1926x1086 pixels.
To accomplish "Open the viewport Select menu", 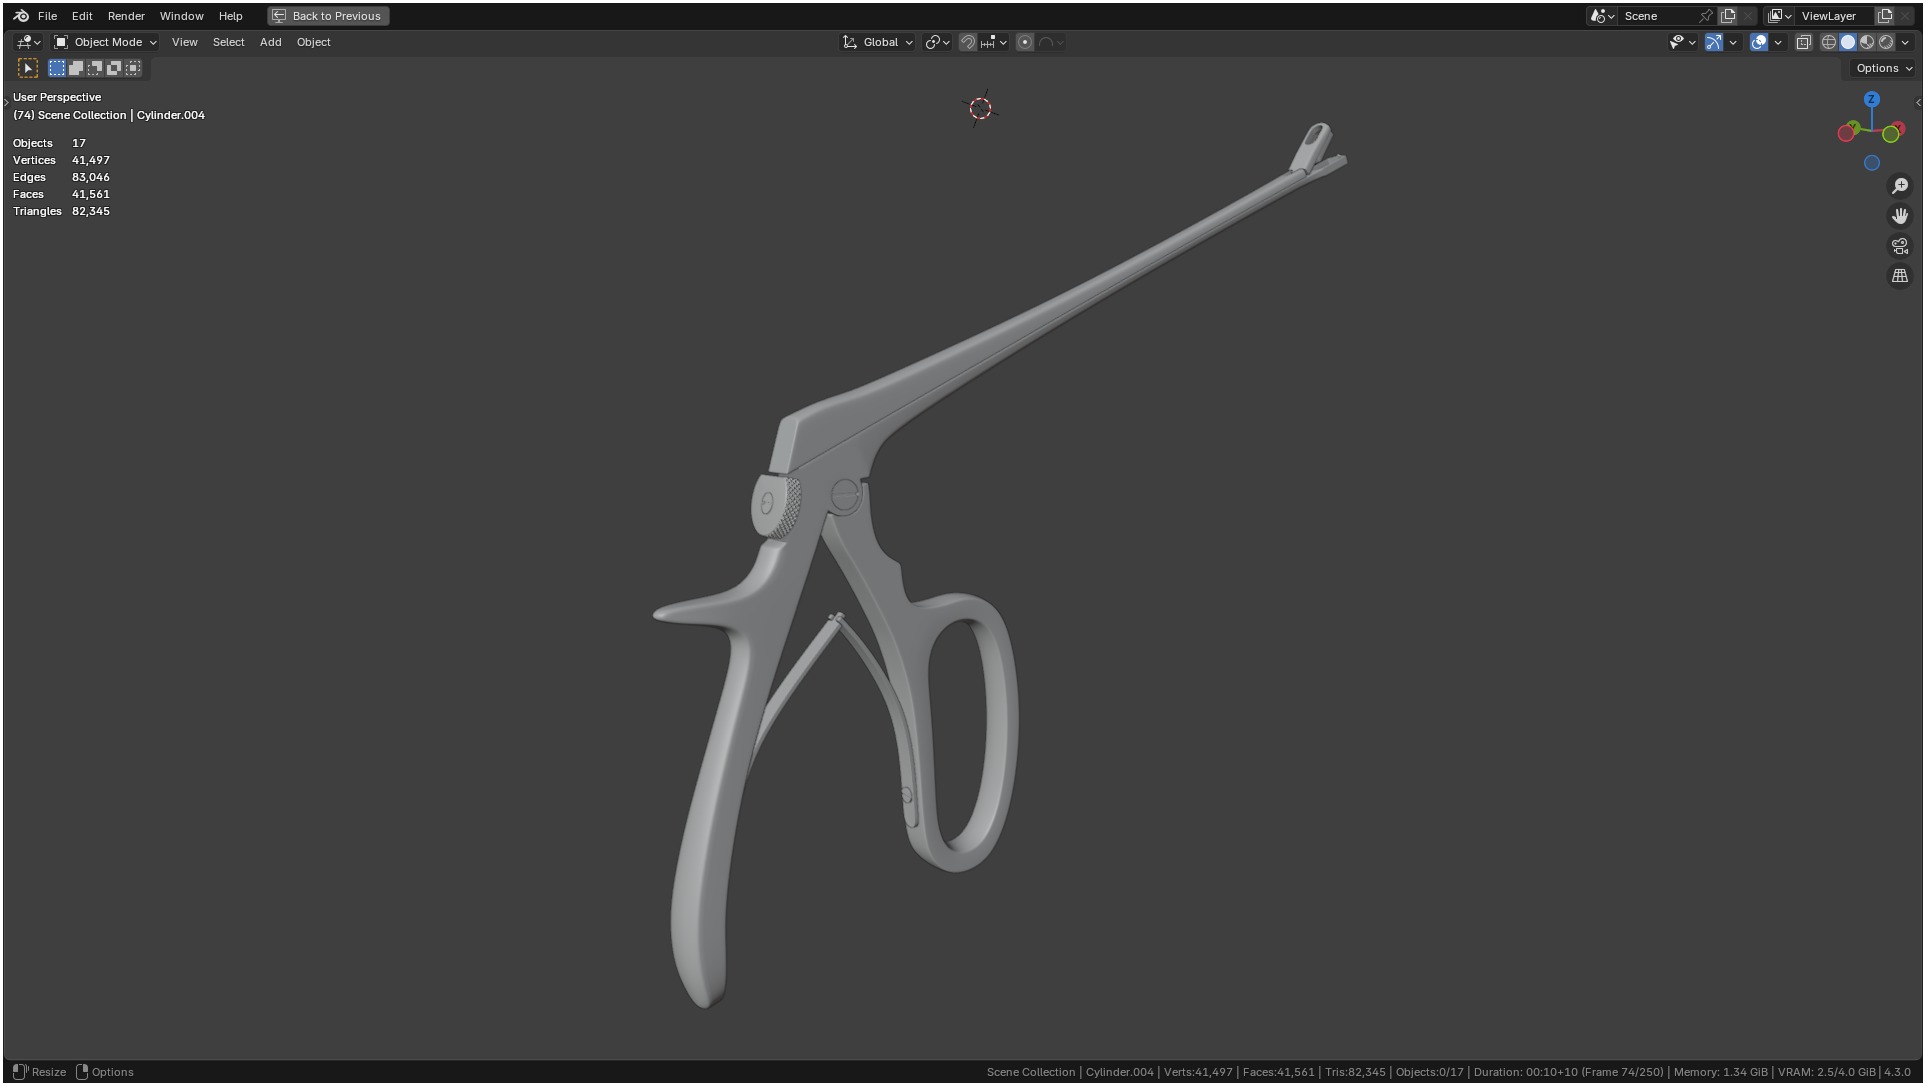I will coord(228,42).
